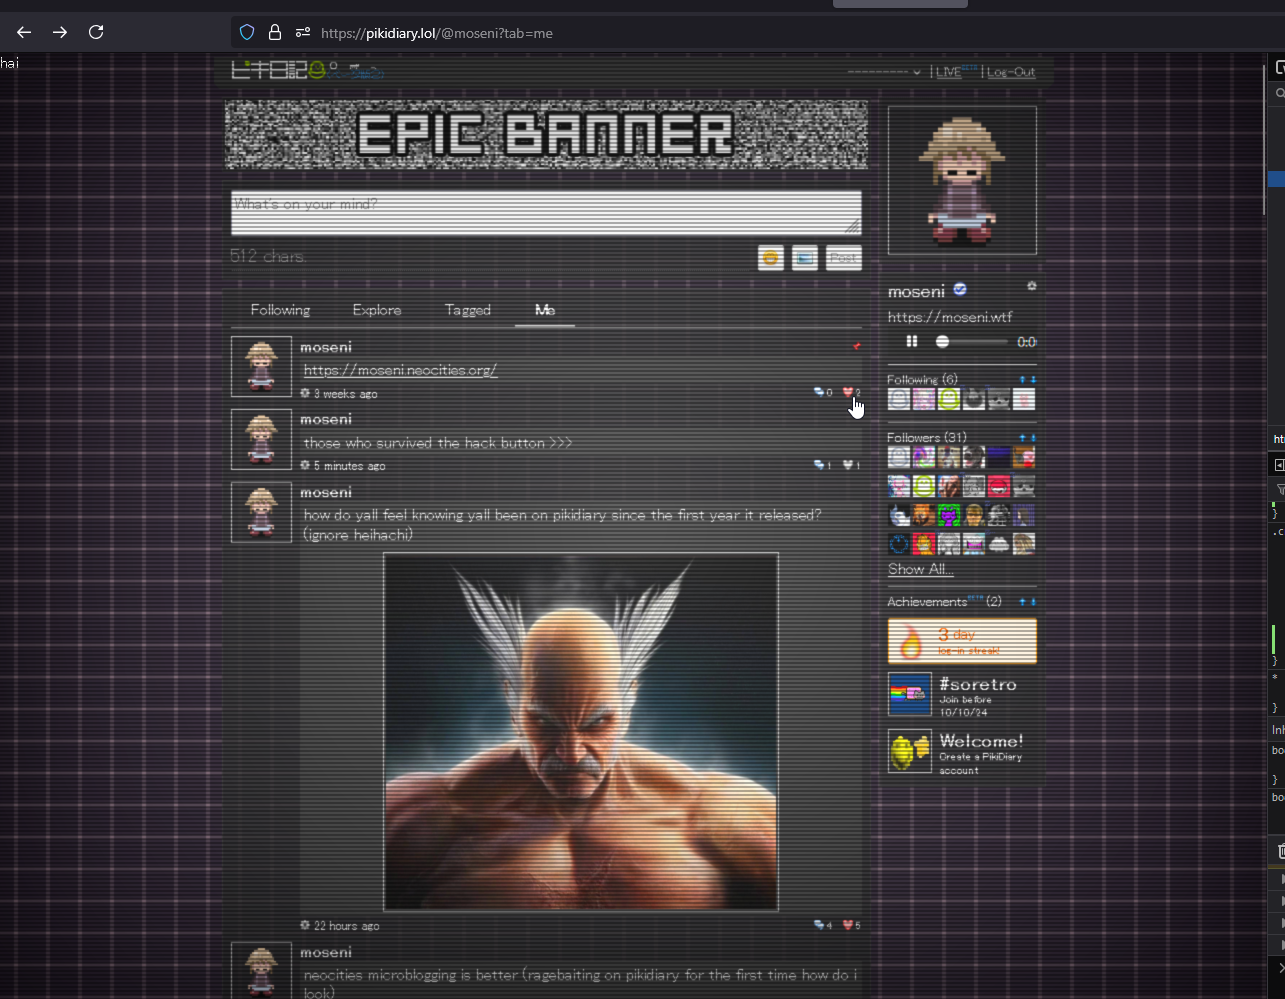Open the Heihachi image in the post
The height and width of the screenshot is (999, 1285).
click(x=581, y=732)
